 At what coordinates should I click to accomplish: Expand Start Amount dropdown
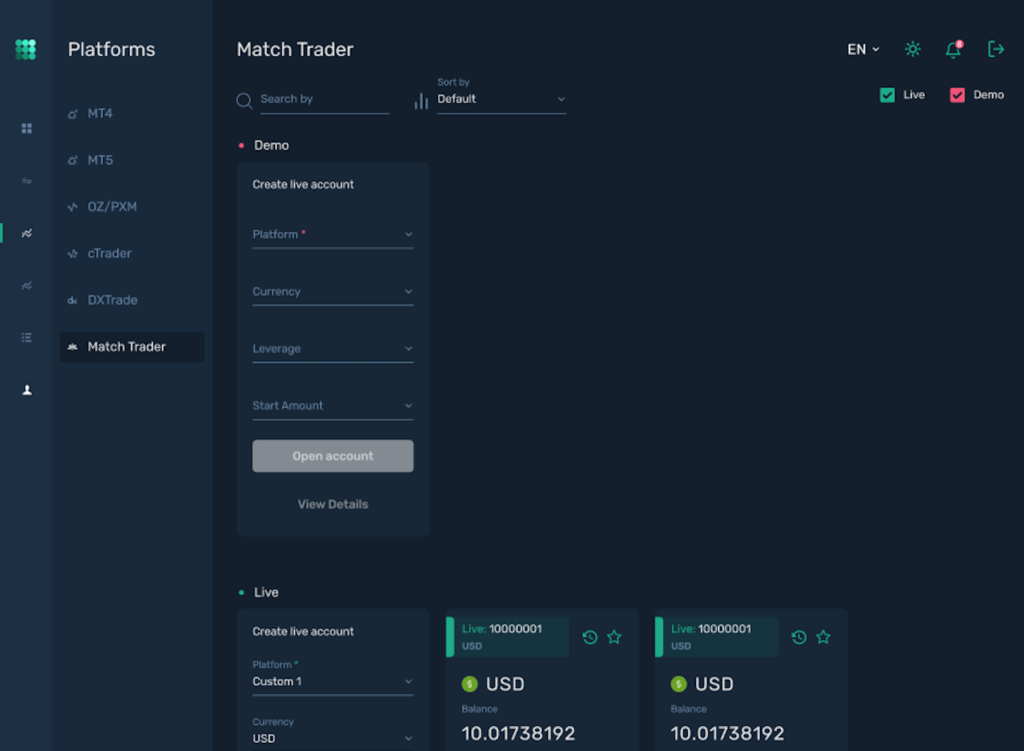332,406
